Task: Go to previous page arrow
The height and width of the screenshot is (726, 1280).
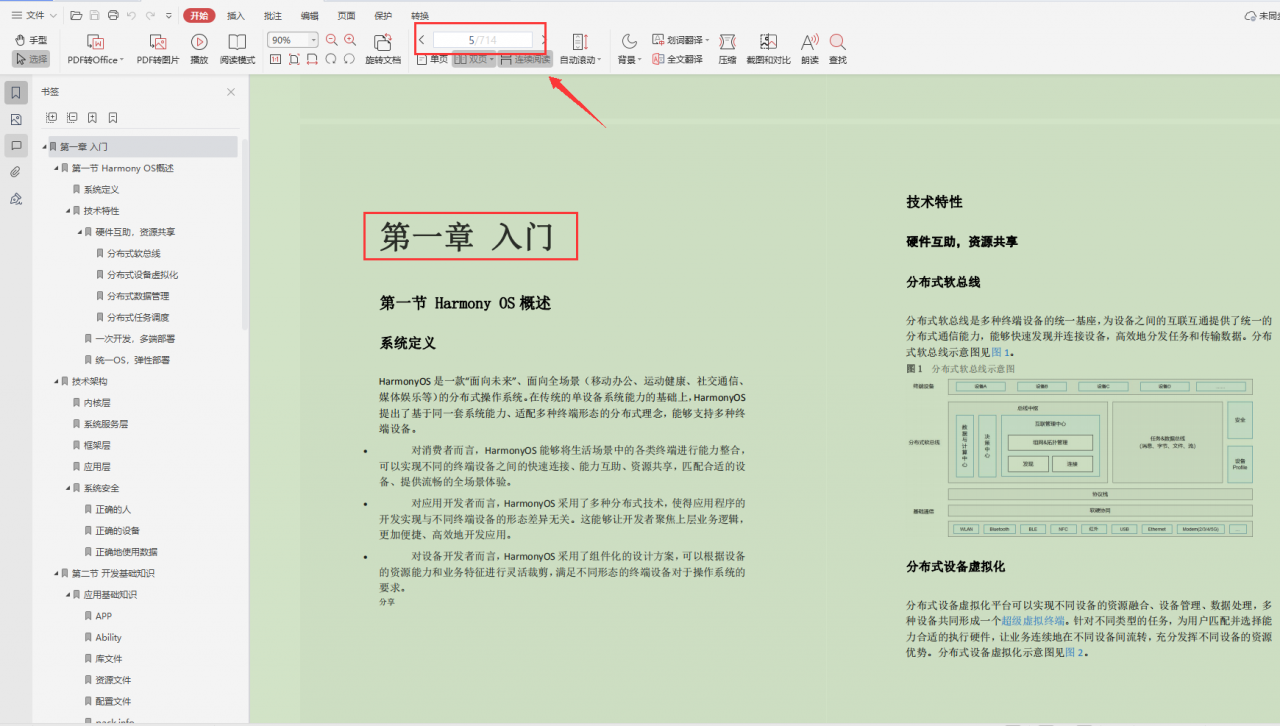Action: (422, 40)
